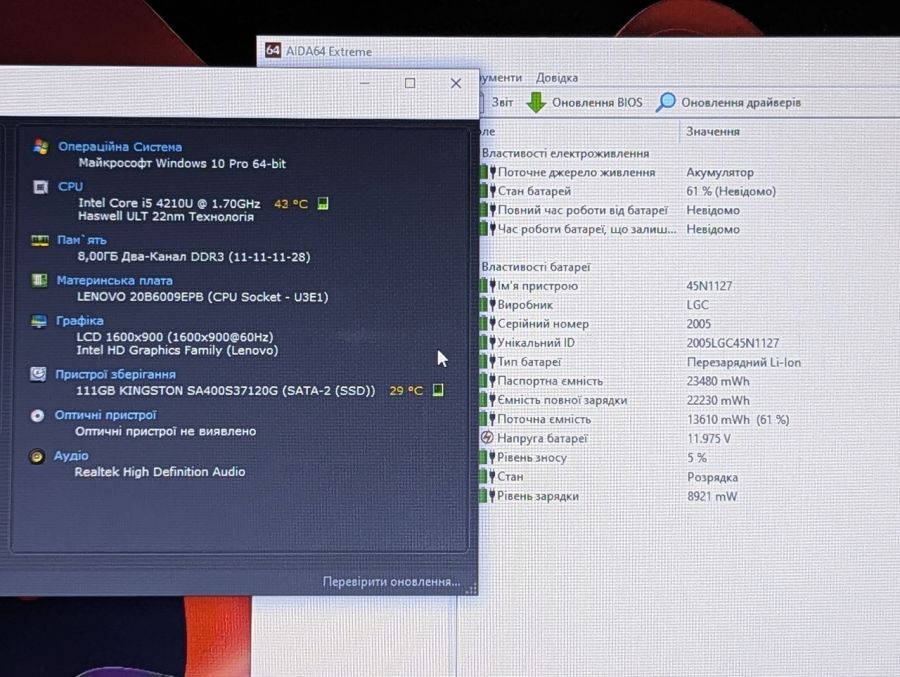Viewport: 900px width, 677px height.
Task: Click the driver update magnifier icon
Action: [666, 102]
